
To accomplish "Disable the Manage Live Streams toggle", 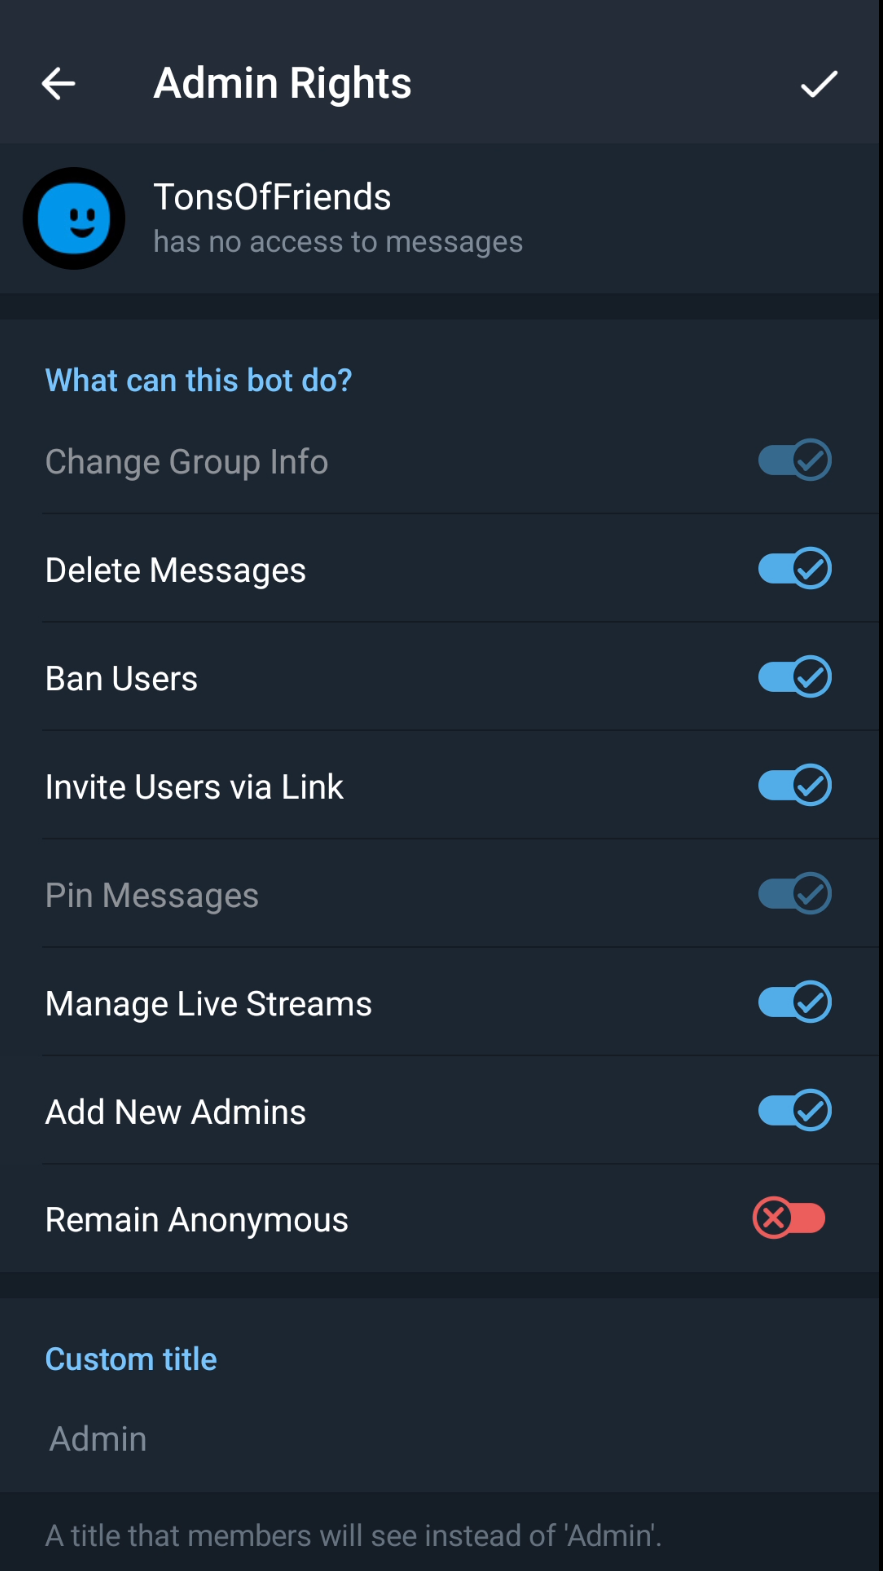I will point(794,1002).
